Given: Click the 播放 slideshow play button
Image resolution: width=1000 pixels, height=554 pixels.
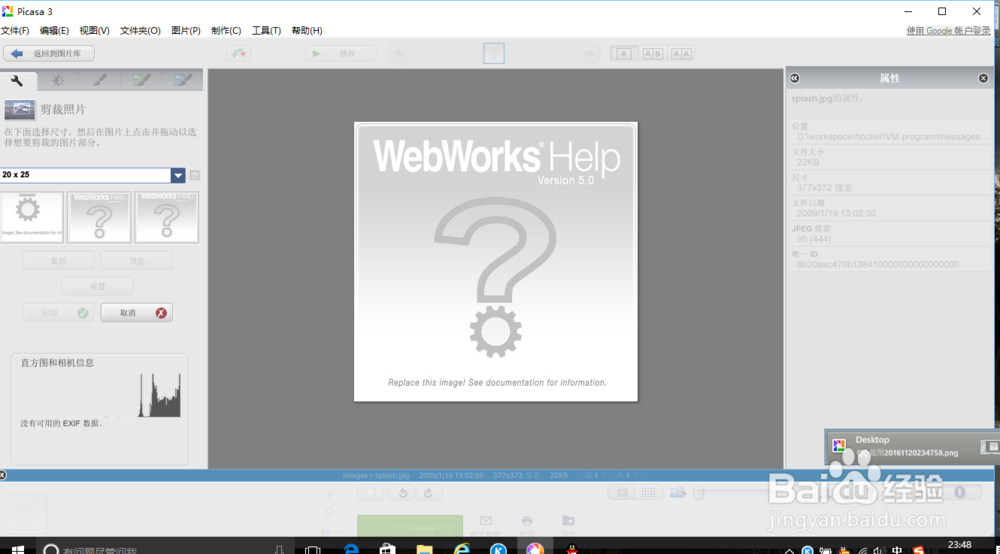Looking at the screenshot, I should [x=341, y=54].
